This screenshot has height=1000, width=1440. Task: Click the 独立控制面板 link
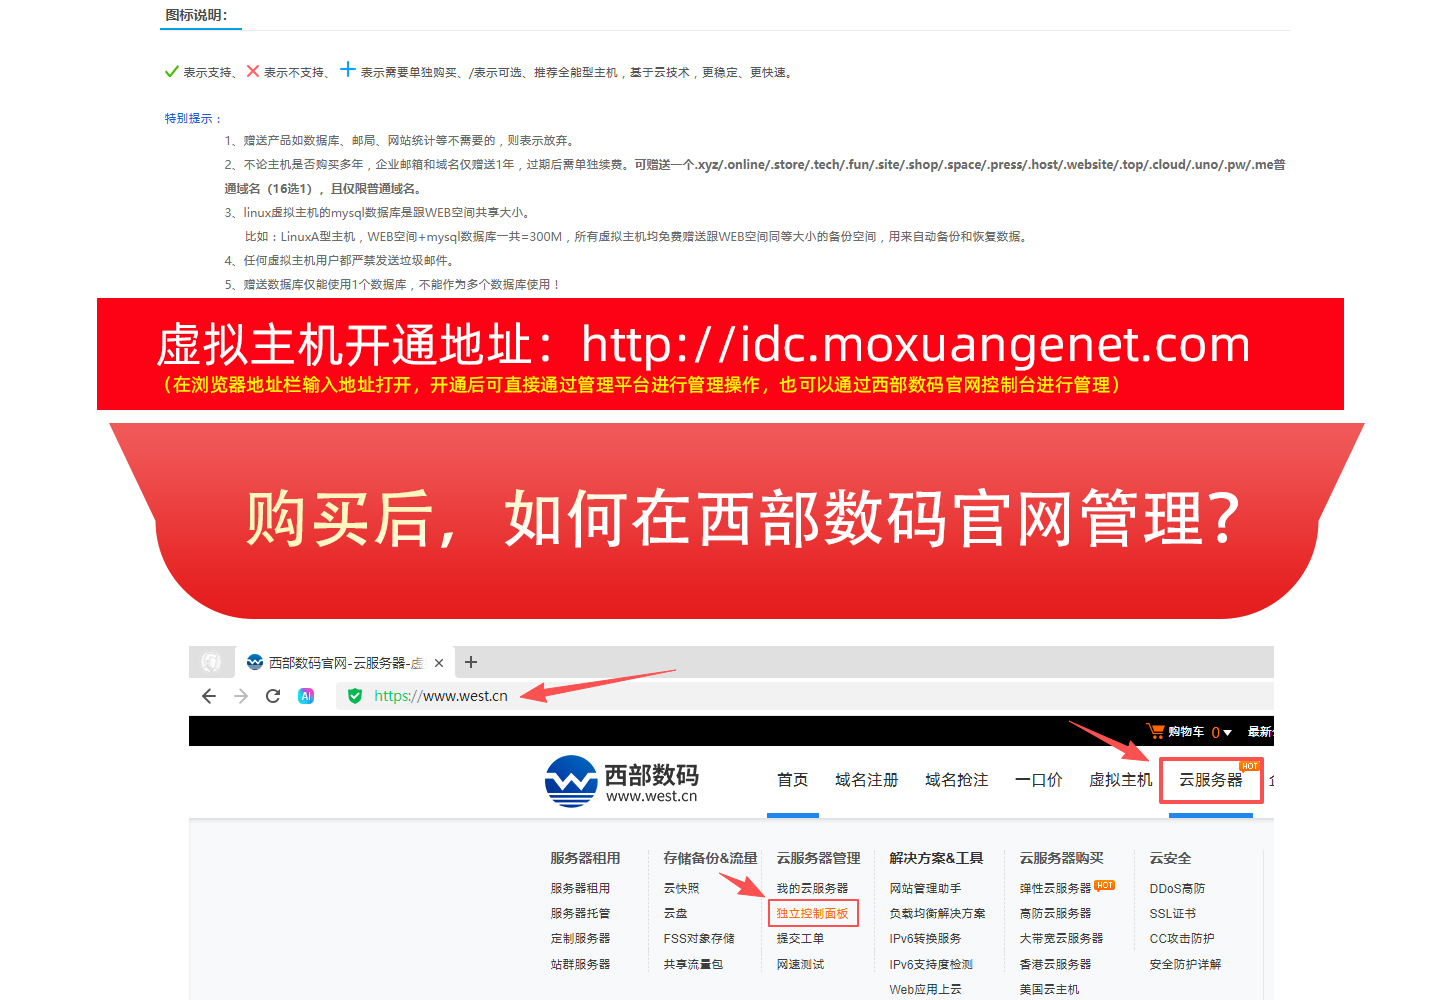[812, 913]
